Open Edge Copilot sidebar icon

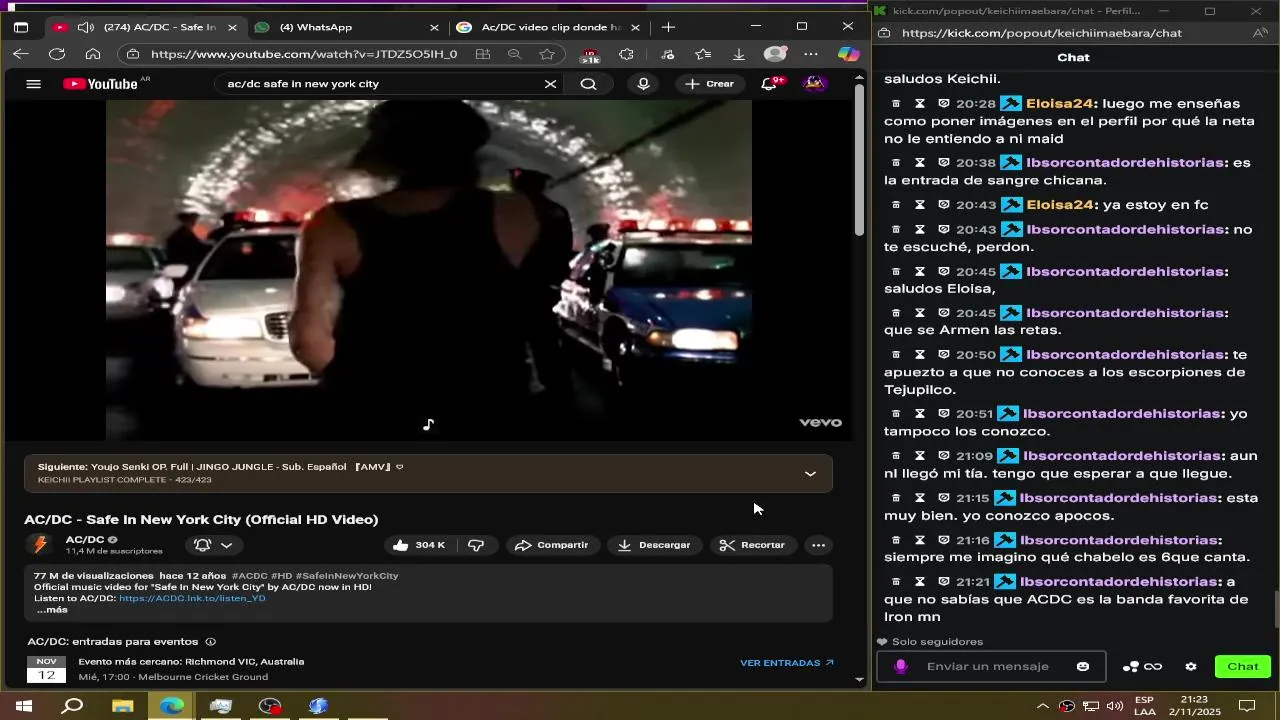[x=848, y=54]
